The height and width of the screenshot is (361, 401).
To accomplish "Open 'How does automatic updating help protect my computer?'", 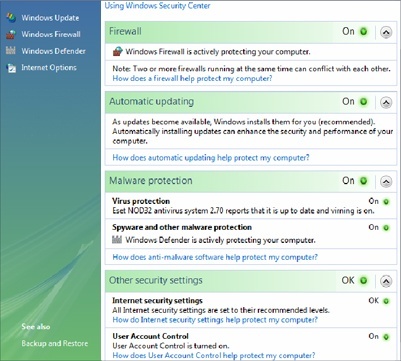I will point(211,157).
